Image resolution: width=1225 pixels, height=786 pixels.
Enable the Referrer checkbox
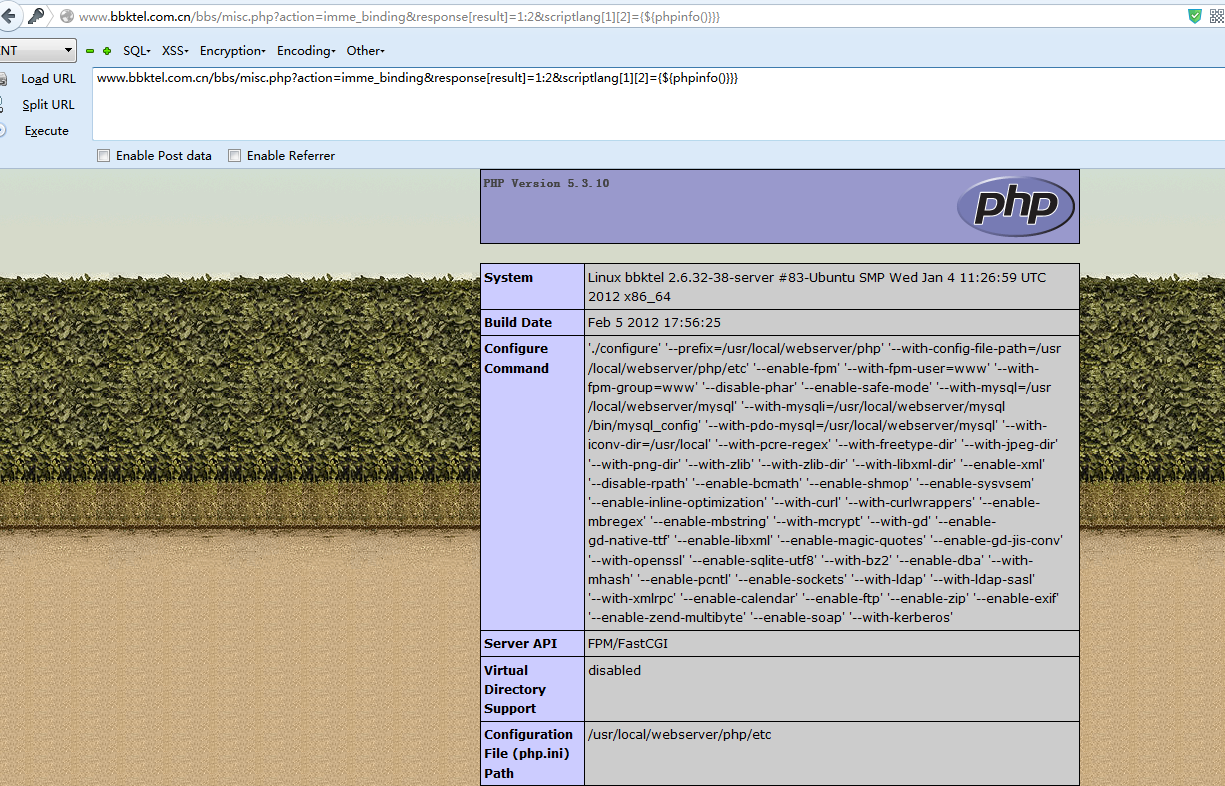(235, 155)
